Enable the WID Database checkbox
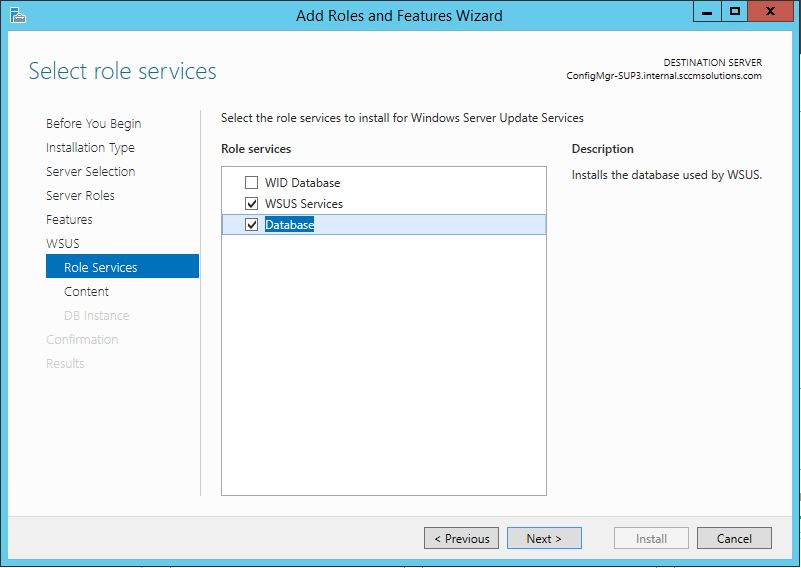The image size is (801, 568). (251, 183)
